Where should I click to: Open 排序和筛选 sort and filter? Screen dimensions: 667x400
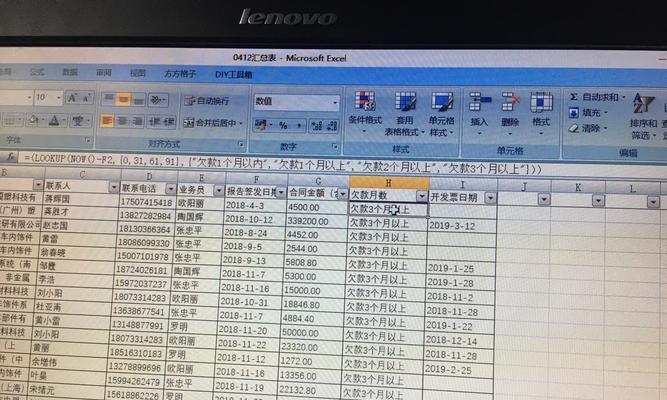point(643,116)
